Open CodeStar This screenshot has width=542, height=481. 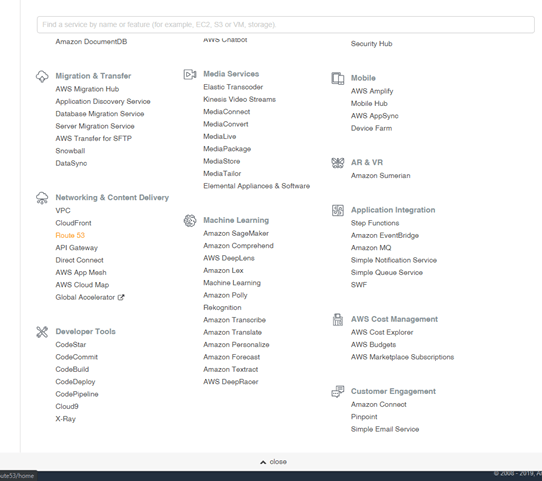coord(71,345)
